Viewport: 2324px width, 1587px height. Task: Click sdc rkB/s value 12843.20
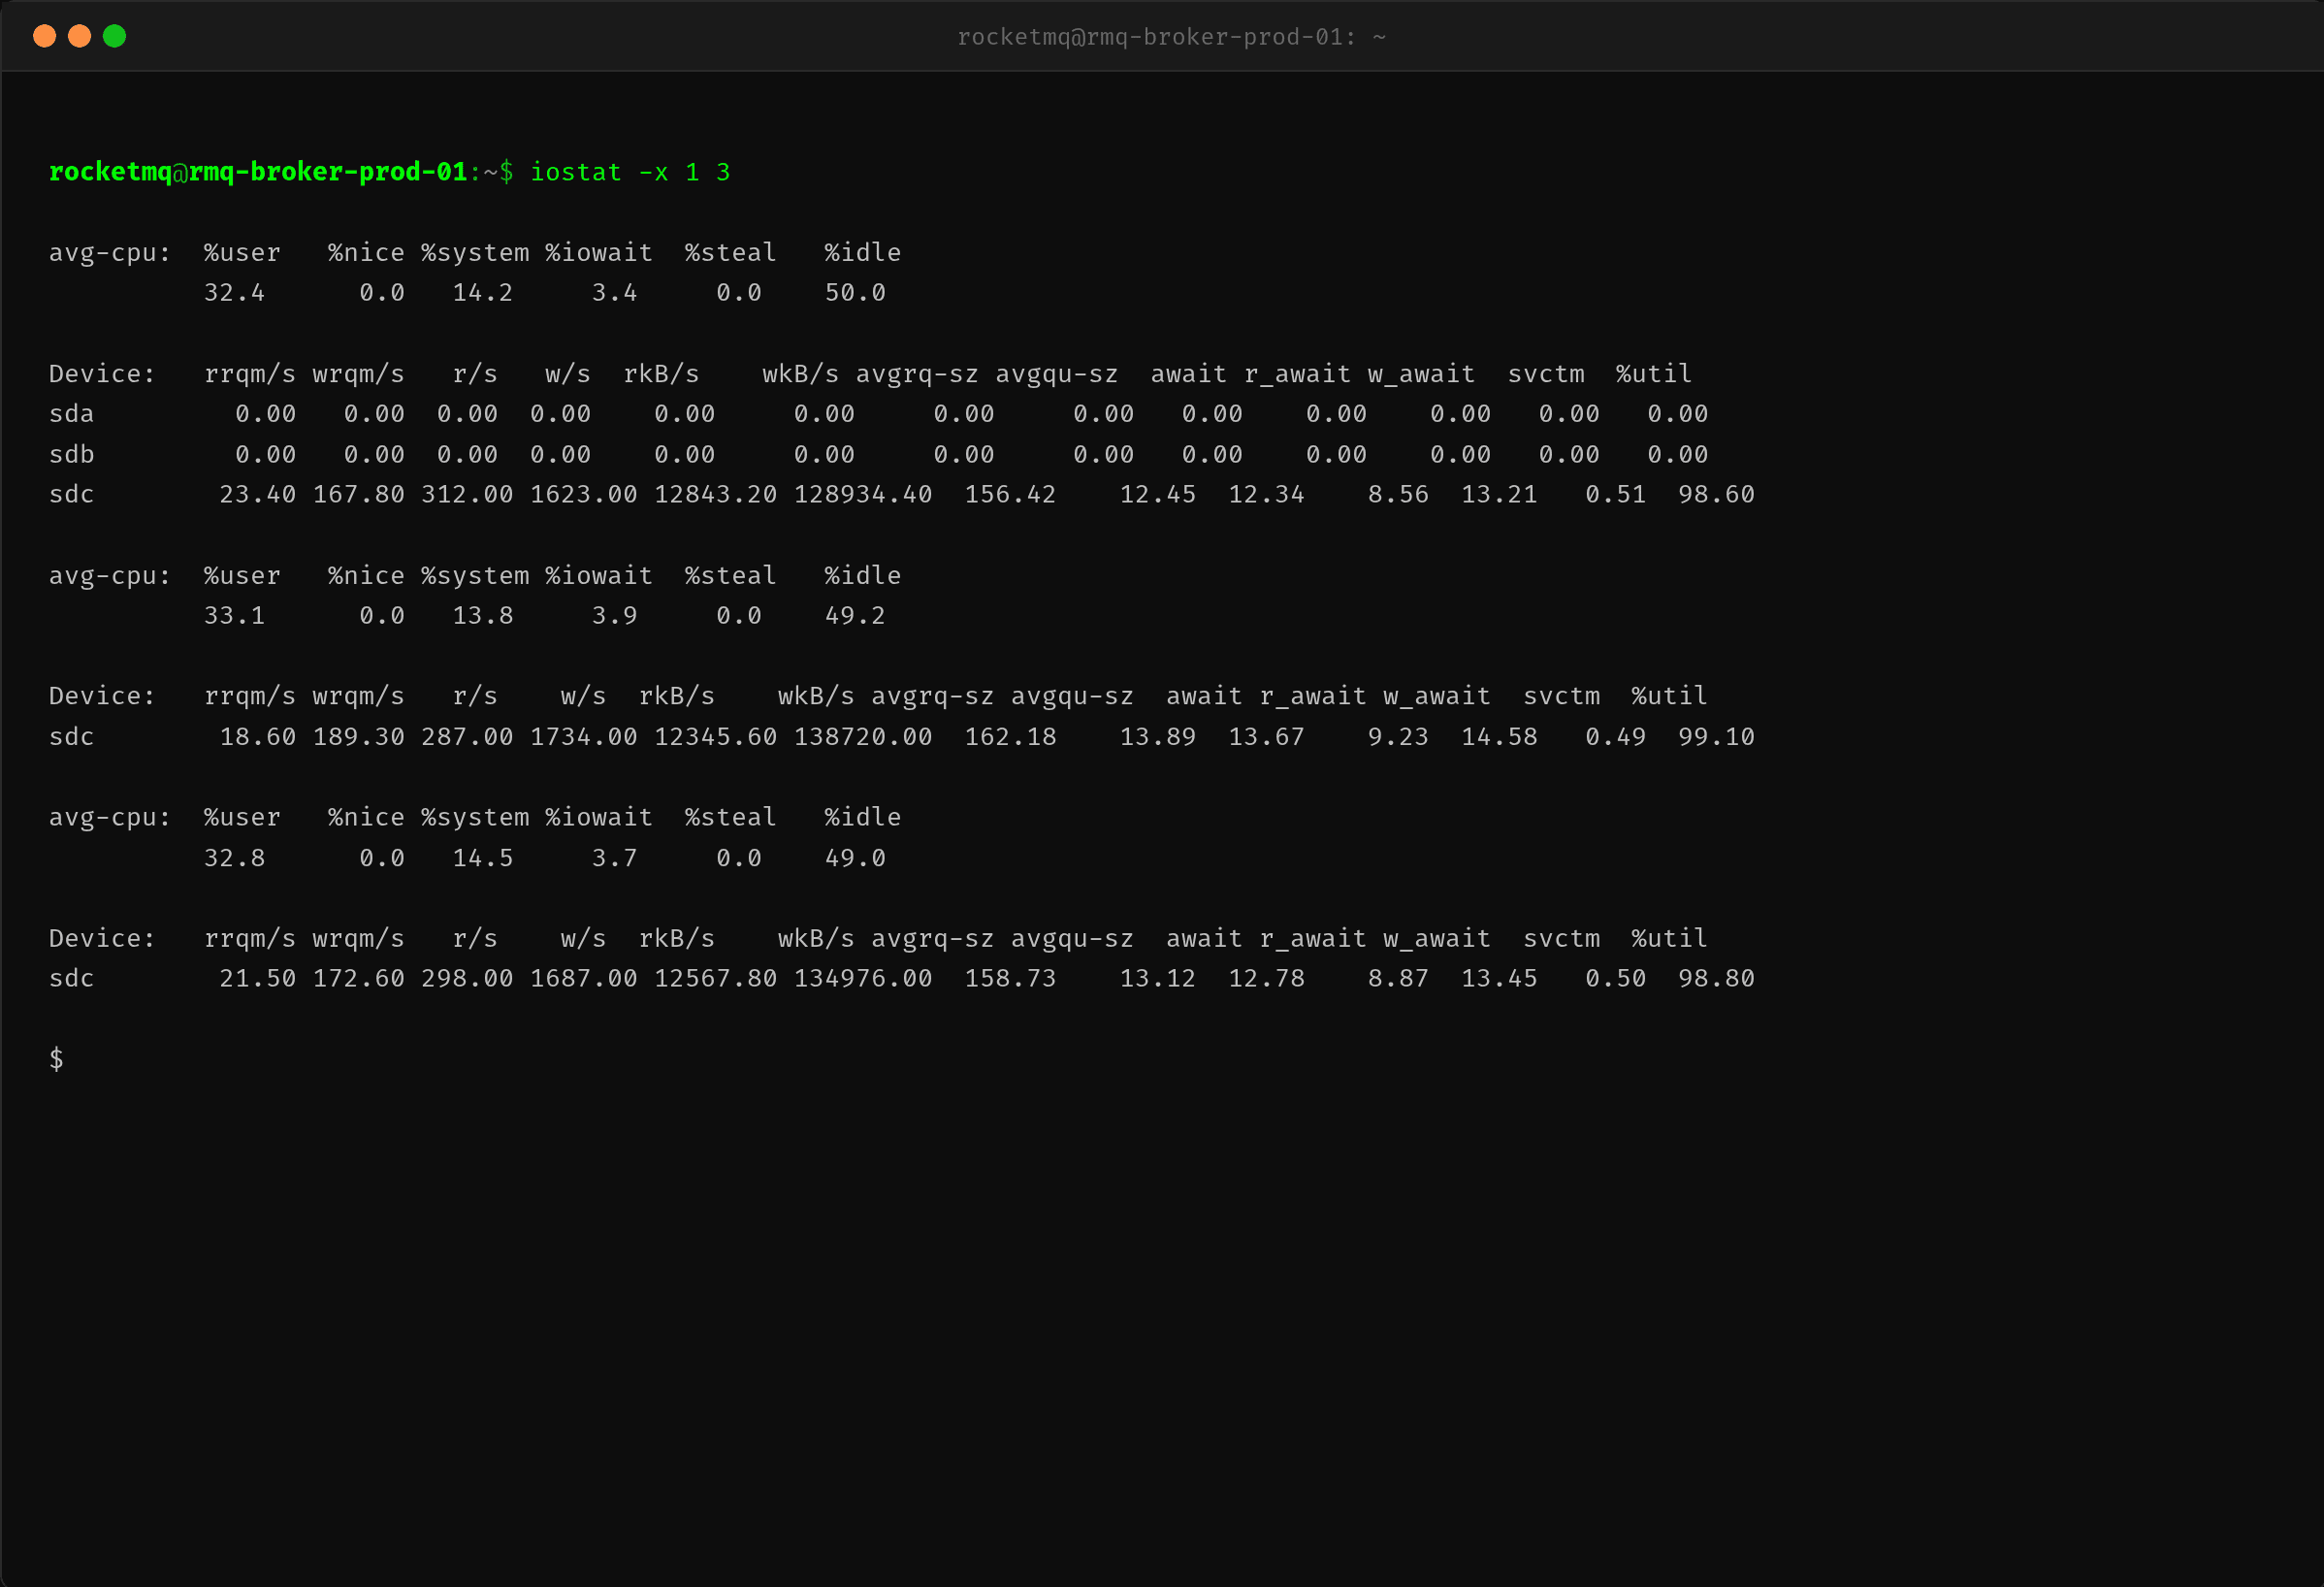[715, 495]
